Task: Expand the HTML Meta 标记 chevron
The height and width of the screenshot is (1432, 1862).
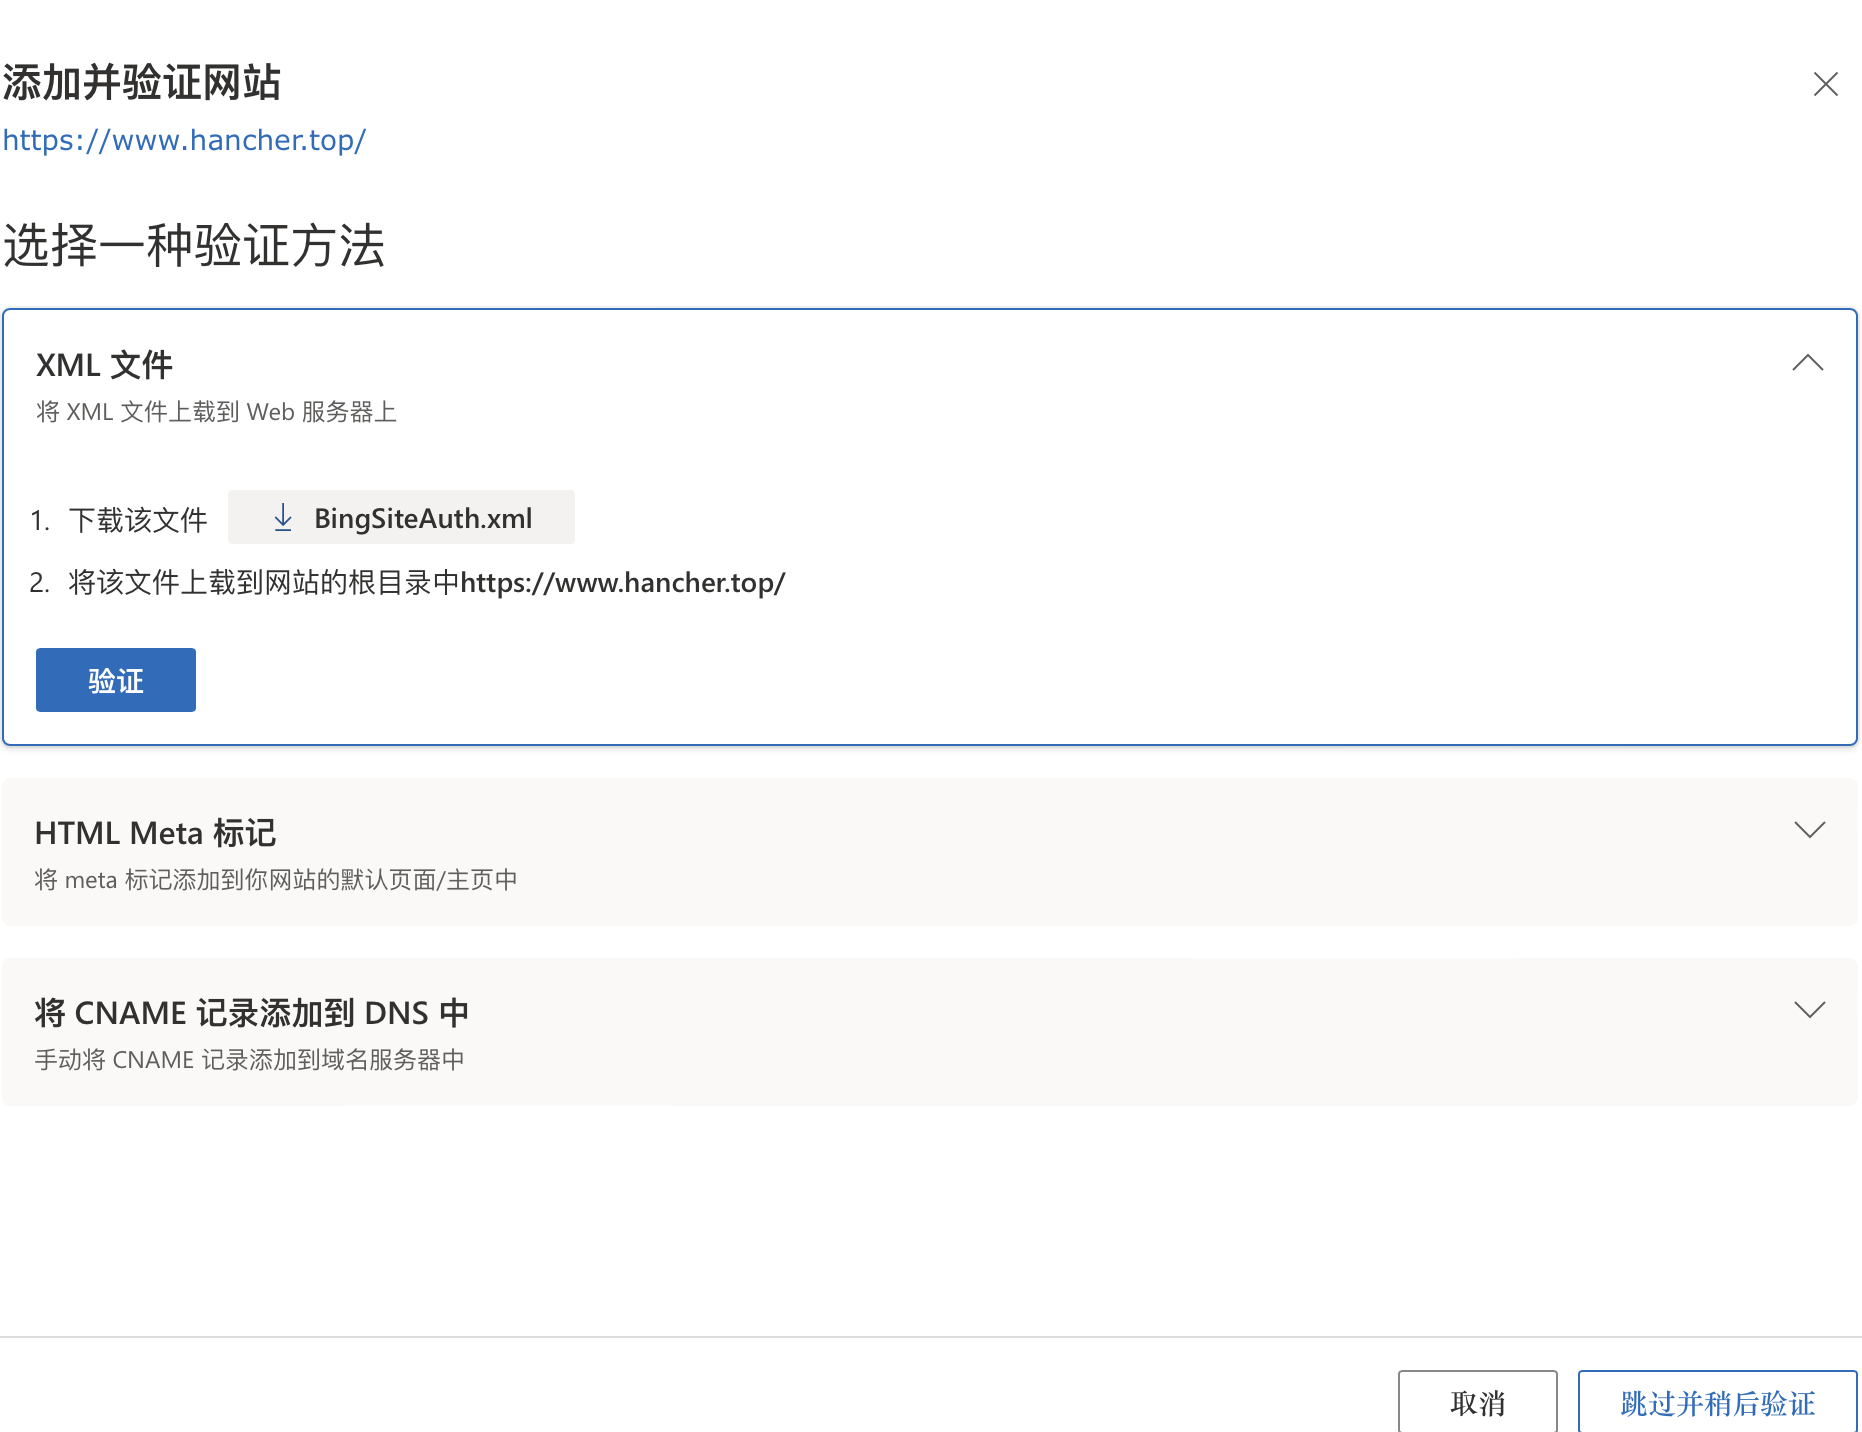Action: tap(1809, 830)
